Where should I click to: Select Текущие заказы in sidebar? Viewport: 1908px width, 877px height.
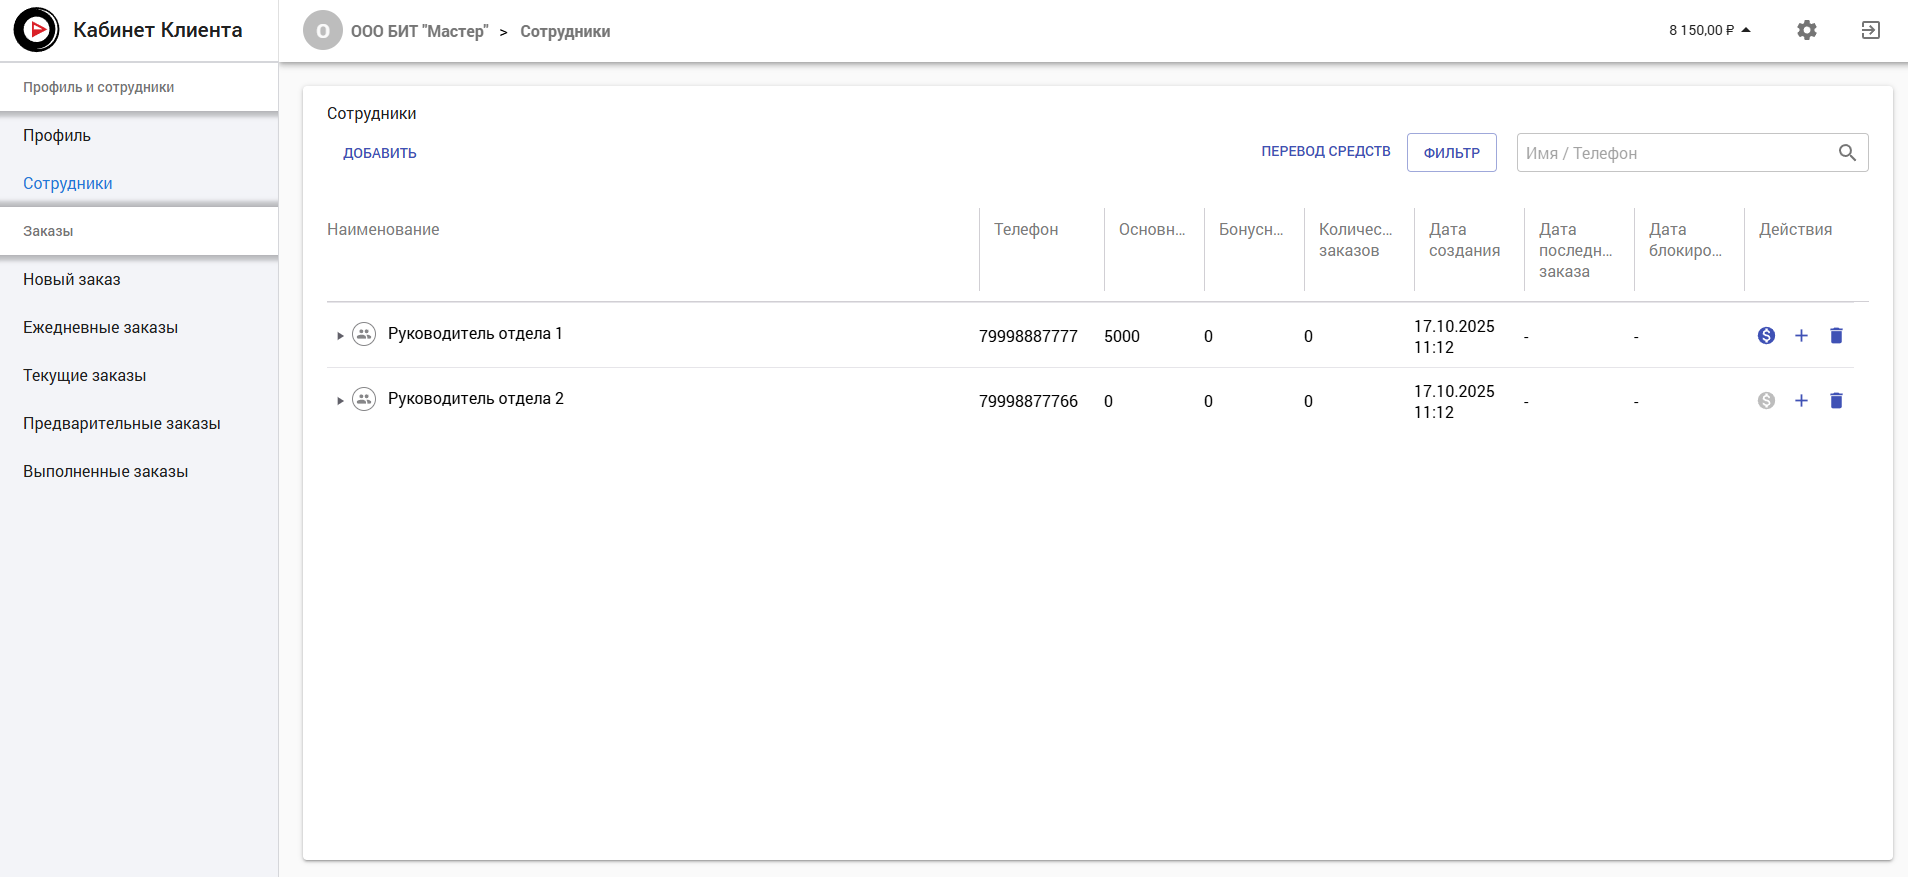pyautogui.click(x=85, y=376)
